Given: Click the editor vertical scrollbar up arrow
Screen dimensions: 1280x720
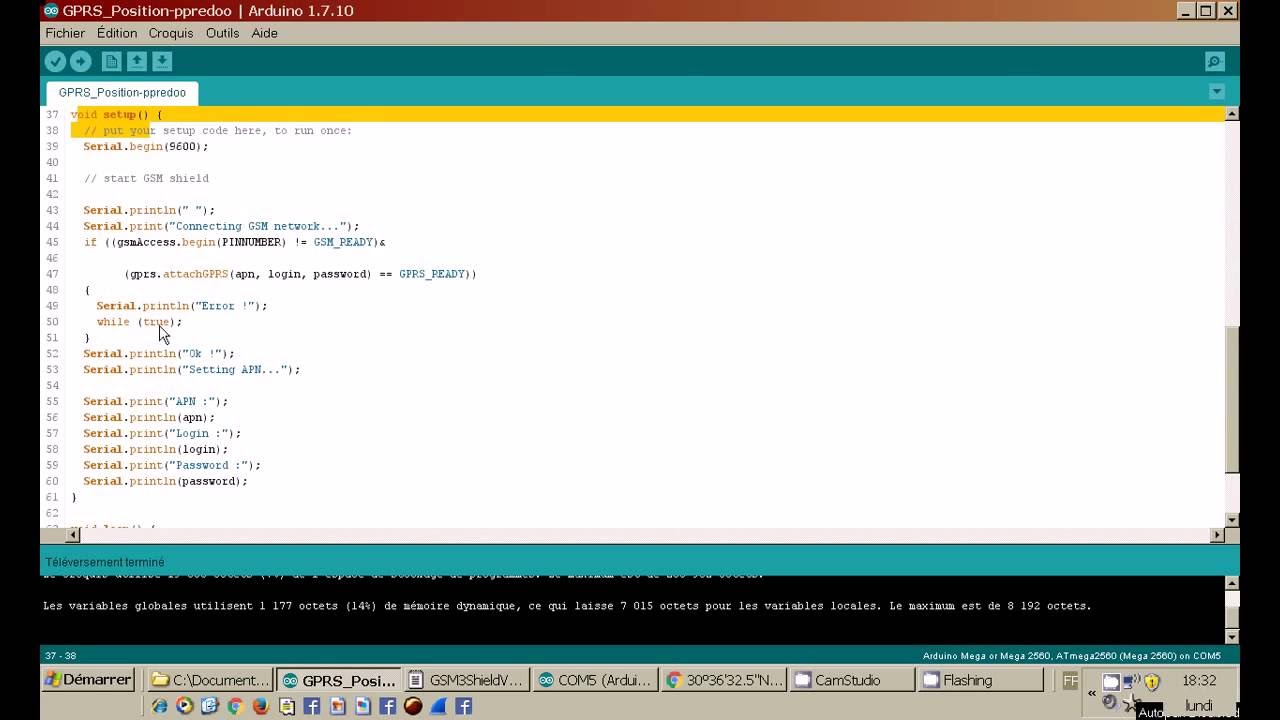Looking at the screenshot, I should coord(1232,114).
